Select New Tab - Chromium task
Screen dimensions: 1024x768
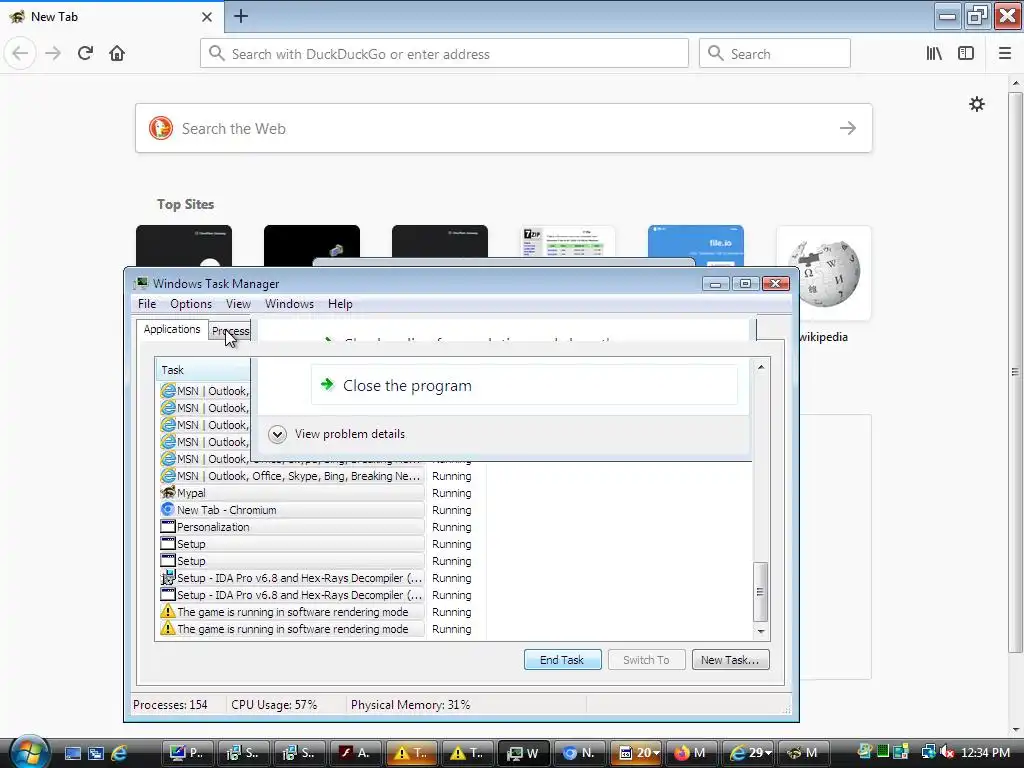point(292,510)
